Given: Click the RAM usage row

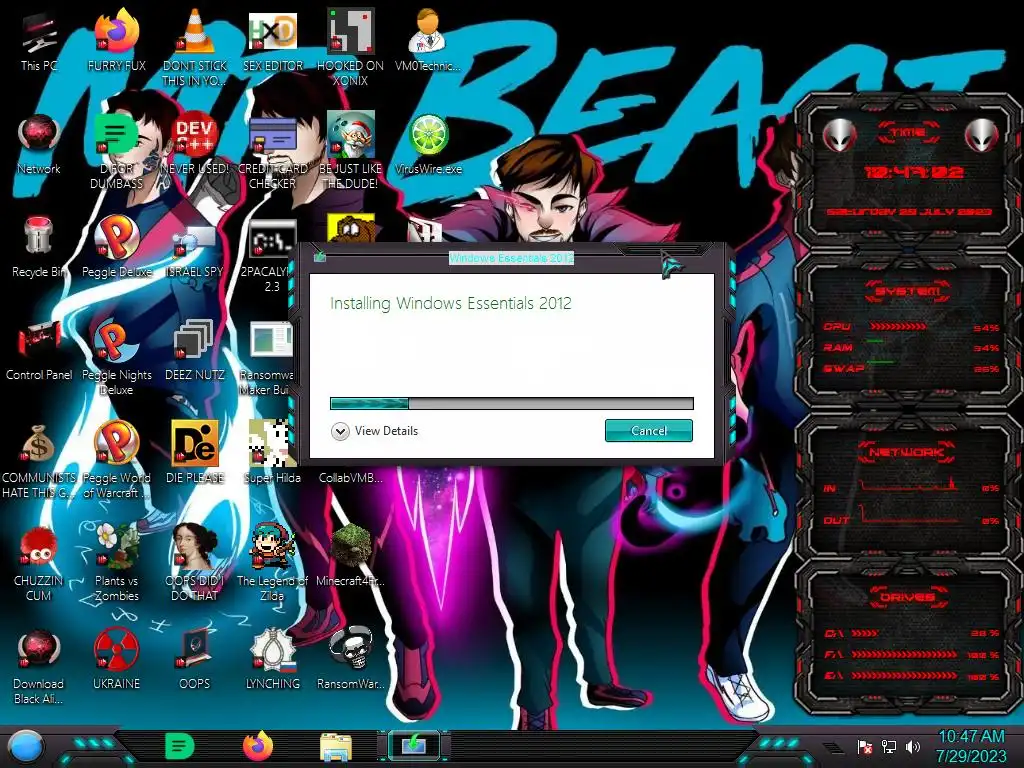Looking at the screenshot, I should tap(911, 347).
